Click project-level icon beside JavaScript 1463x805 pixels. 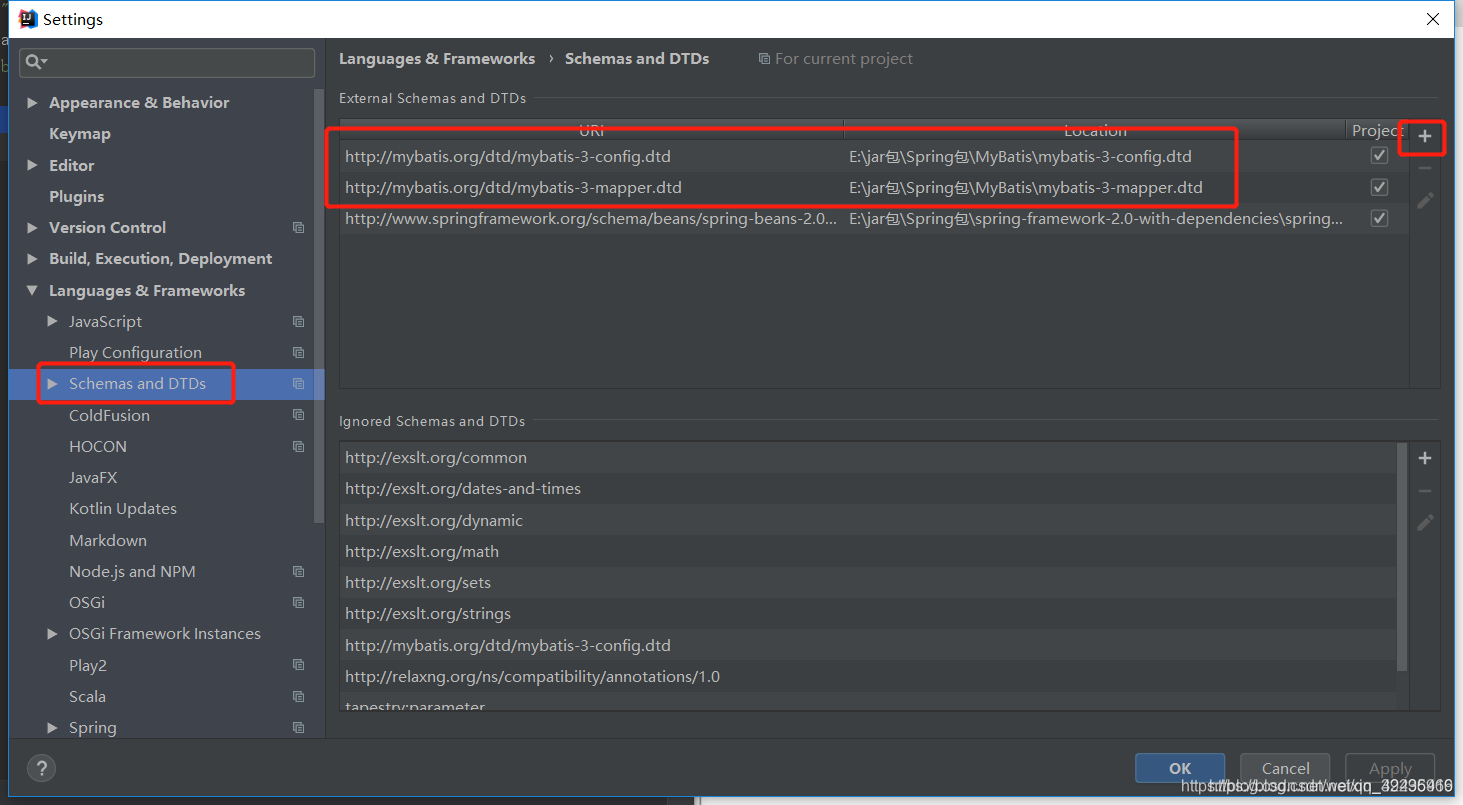(x=298, y=322)
